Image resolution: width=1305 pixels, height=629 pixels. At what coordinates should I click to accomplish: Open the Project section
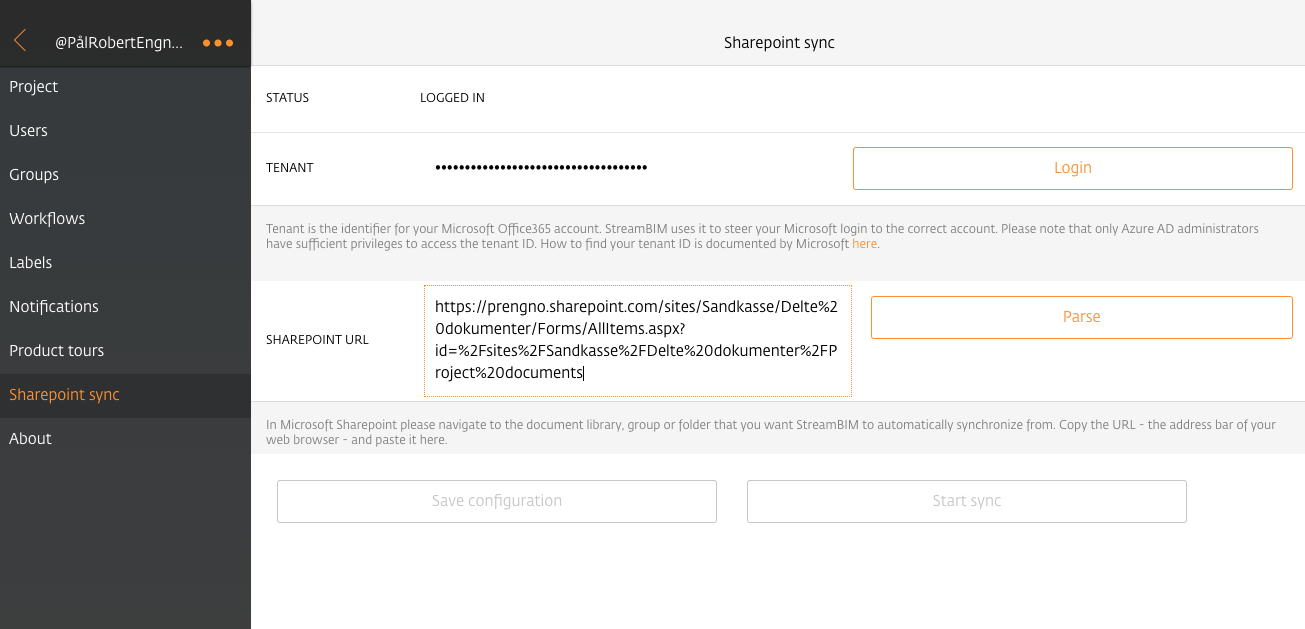[x=125, y=87]
